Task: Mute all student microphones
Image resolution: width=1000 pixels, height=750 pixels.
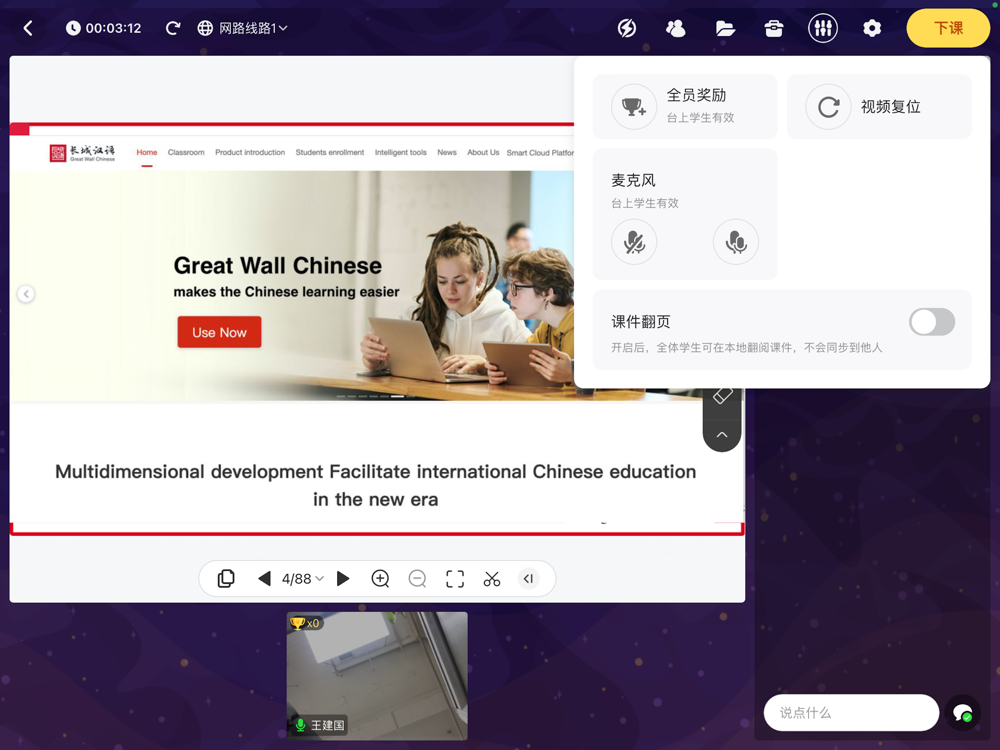Action: (634, 242)
